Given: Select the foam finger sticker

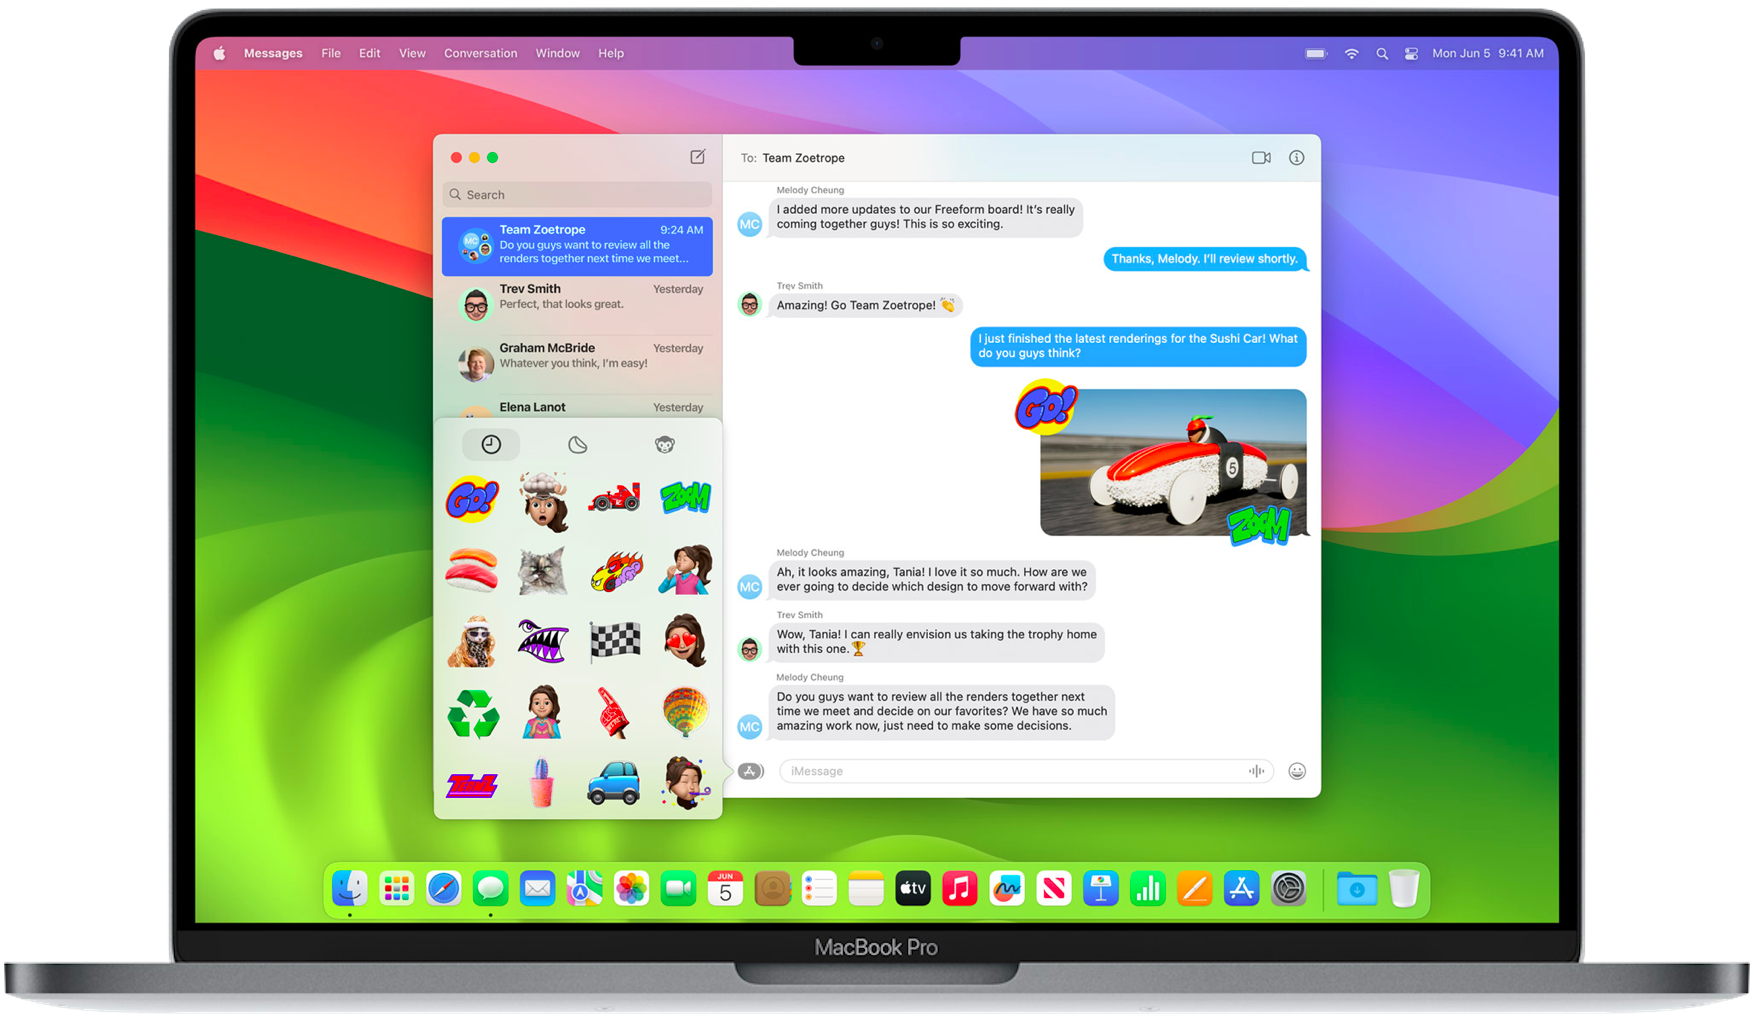Looking at the screenshot, I should [x=612, y=712].
